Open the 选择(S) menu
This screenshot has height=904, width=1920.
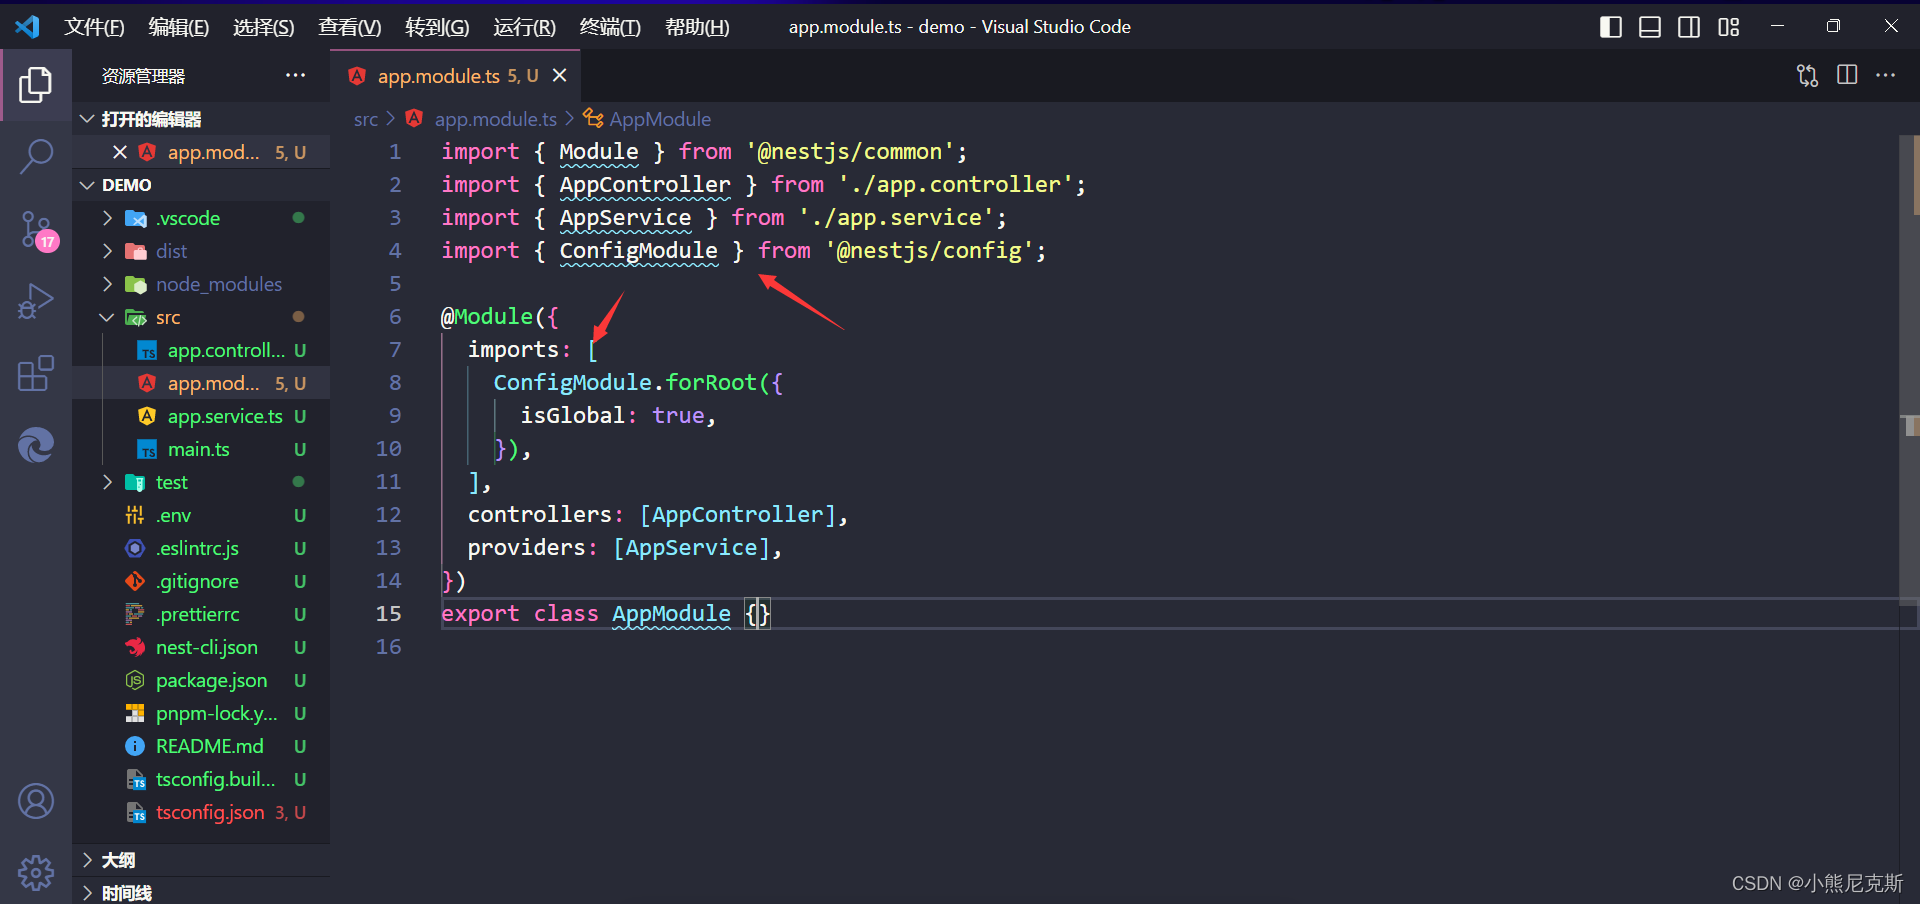(264, 27)
